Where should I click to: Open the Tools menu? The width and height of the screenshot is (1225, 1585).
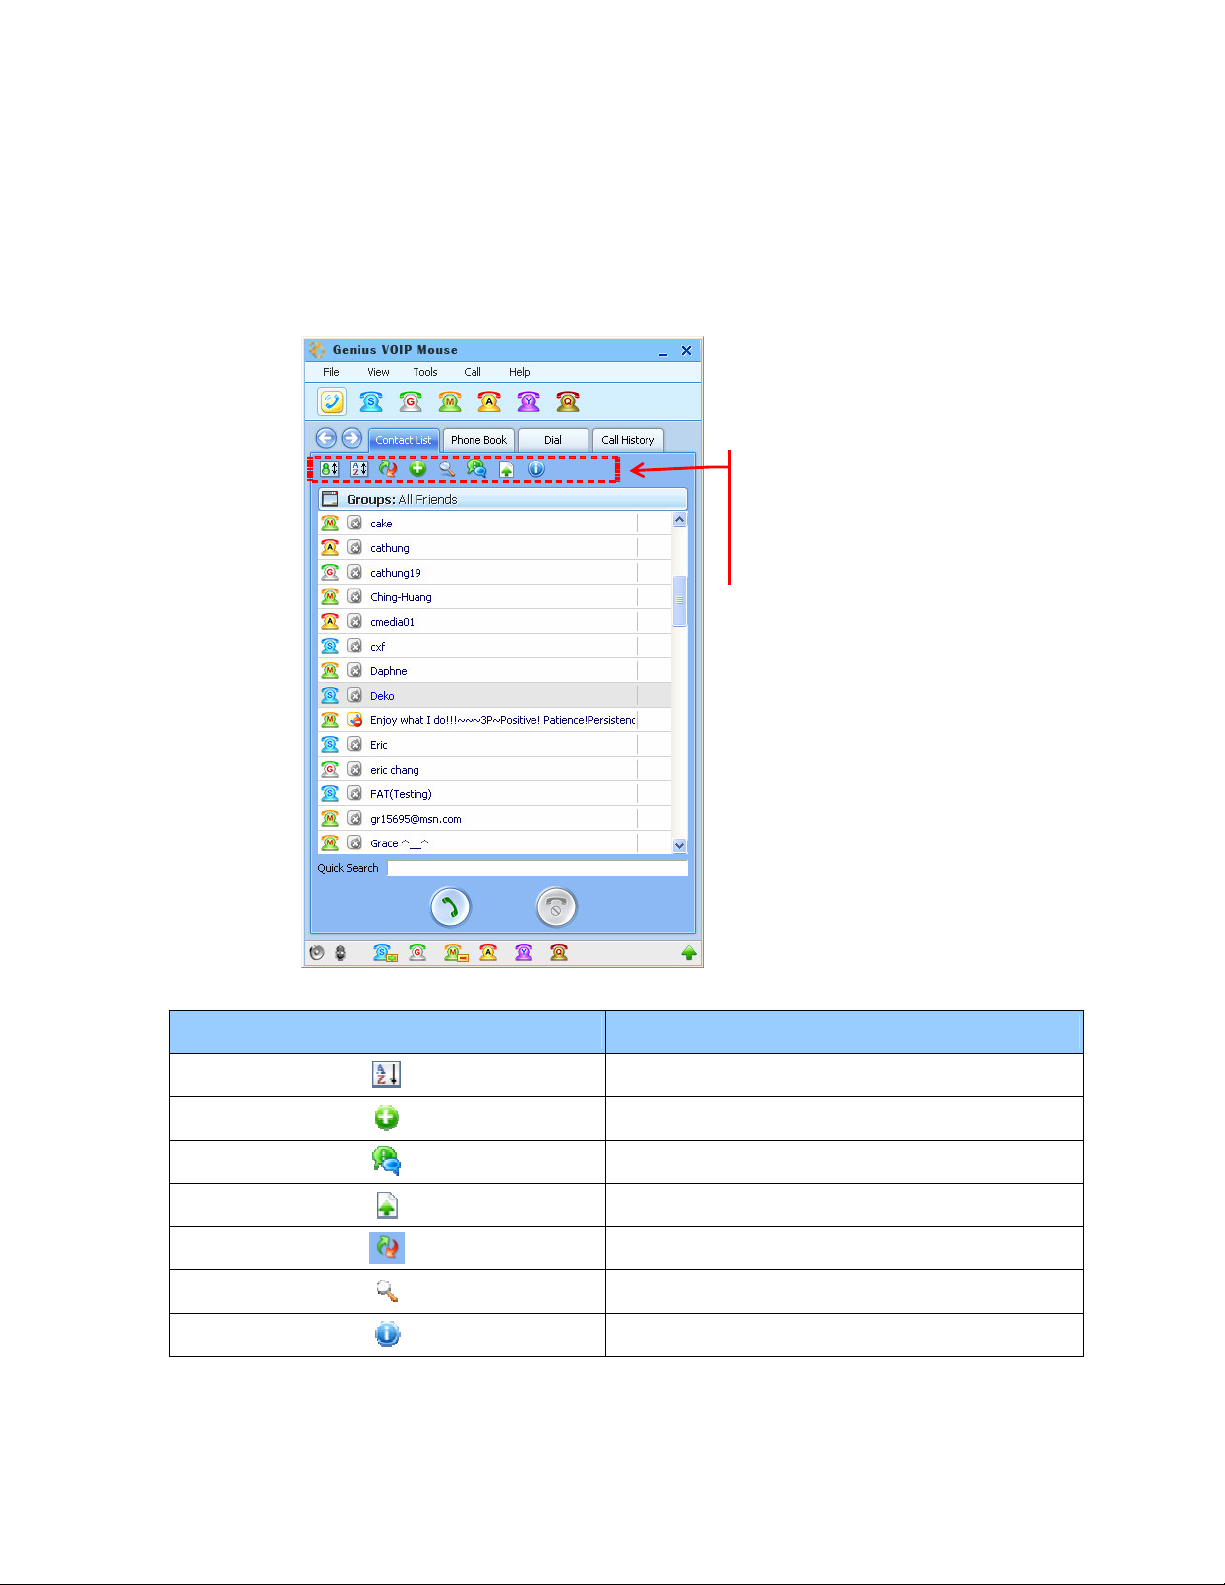point(425,372)
